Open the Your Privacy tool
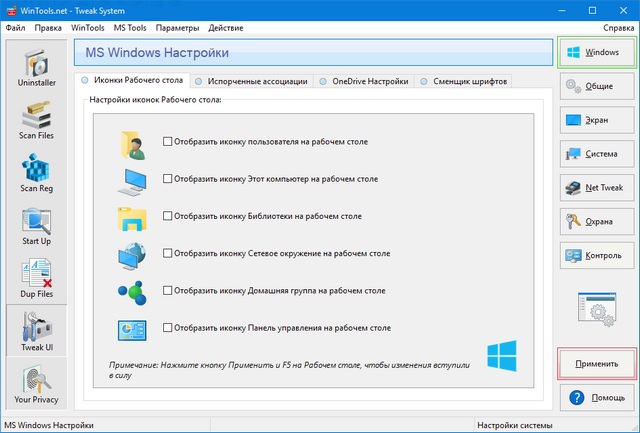 click(x=35, y=385)
